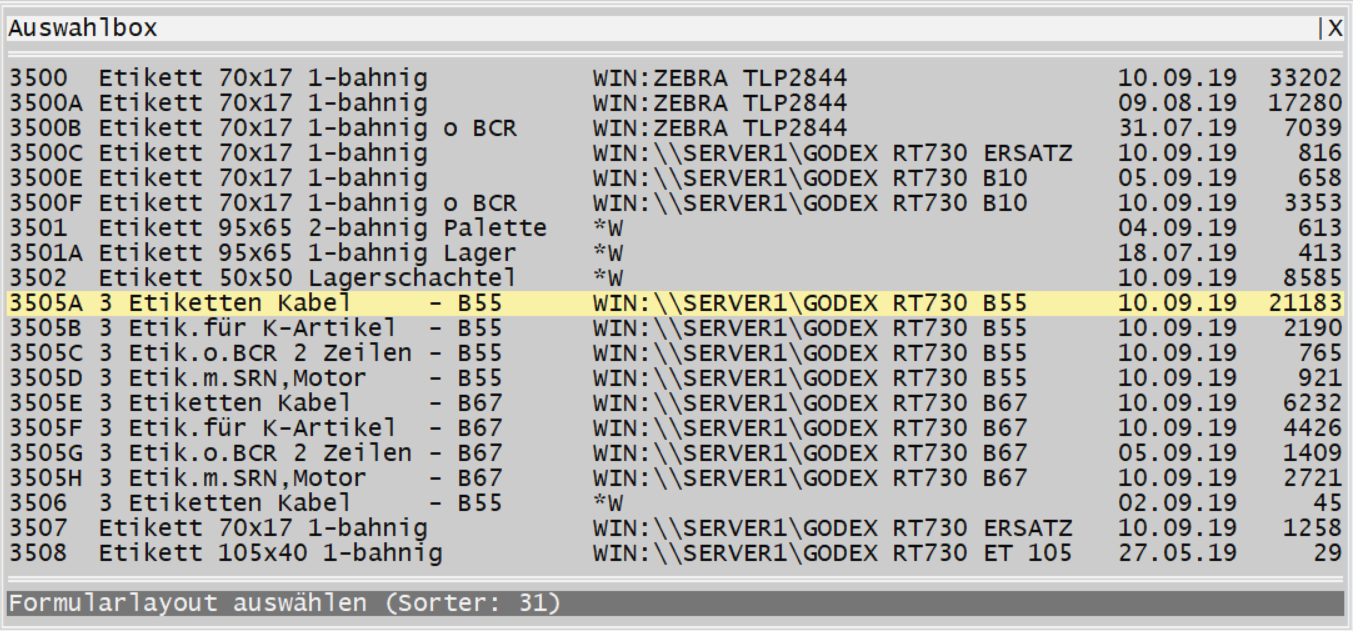Choose the 3500A Etikett 70x17 row

[263, 103]
